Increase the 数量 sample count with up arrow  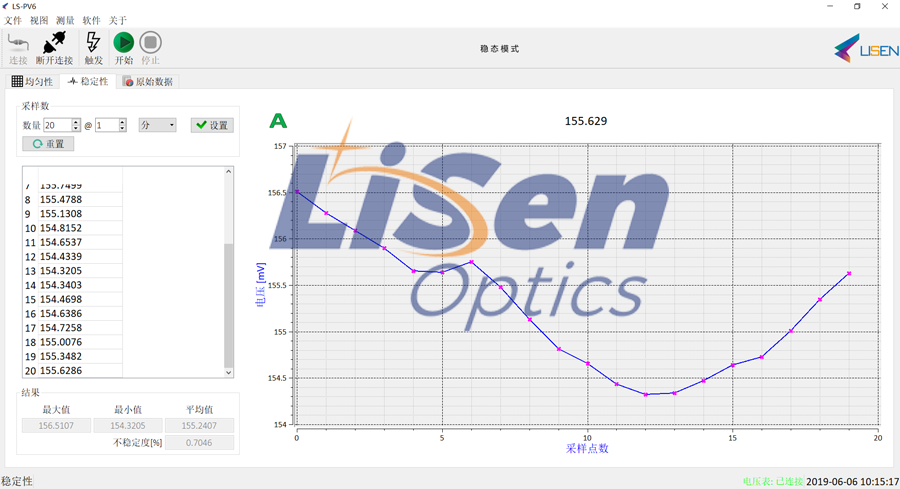click(x=76, y=122)
